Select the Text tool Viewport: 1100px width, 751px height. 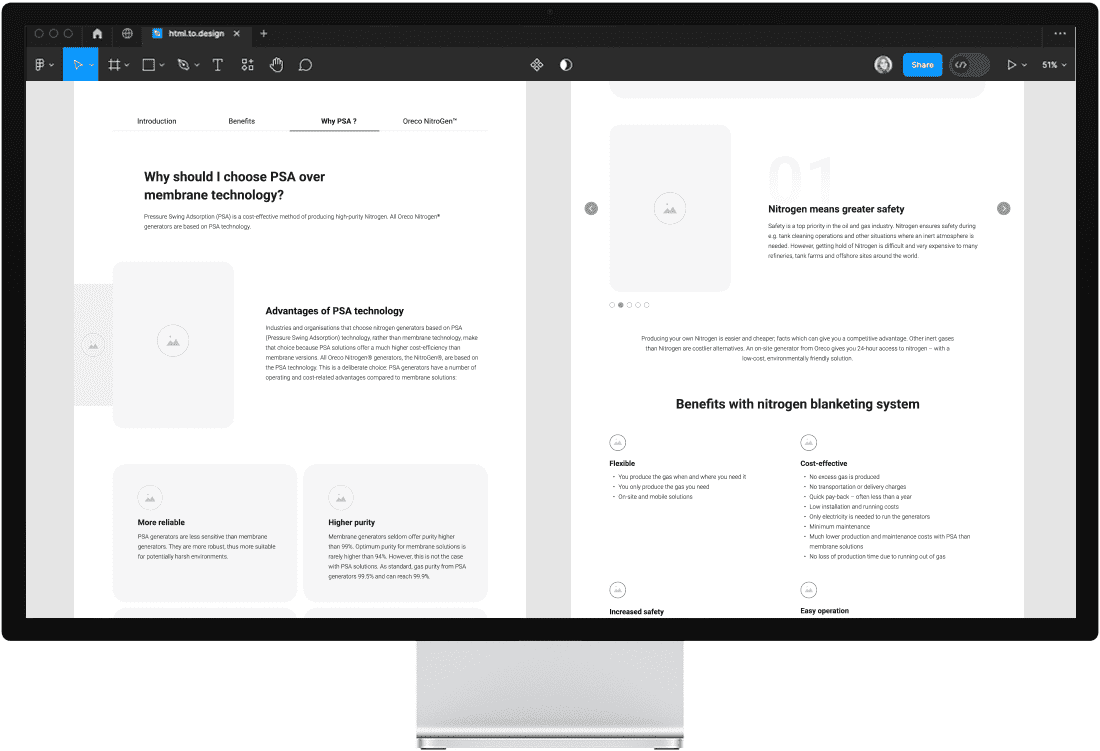click(x=217, y=65)
